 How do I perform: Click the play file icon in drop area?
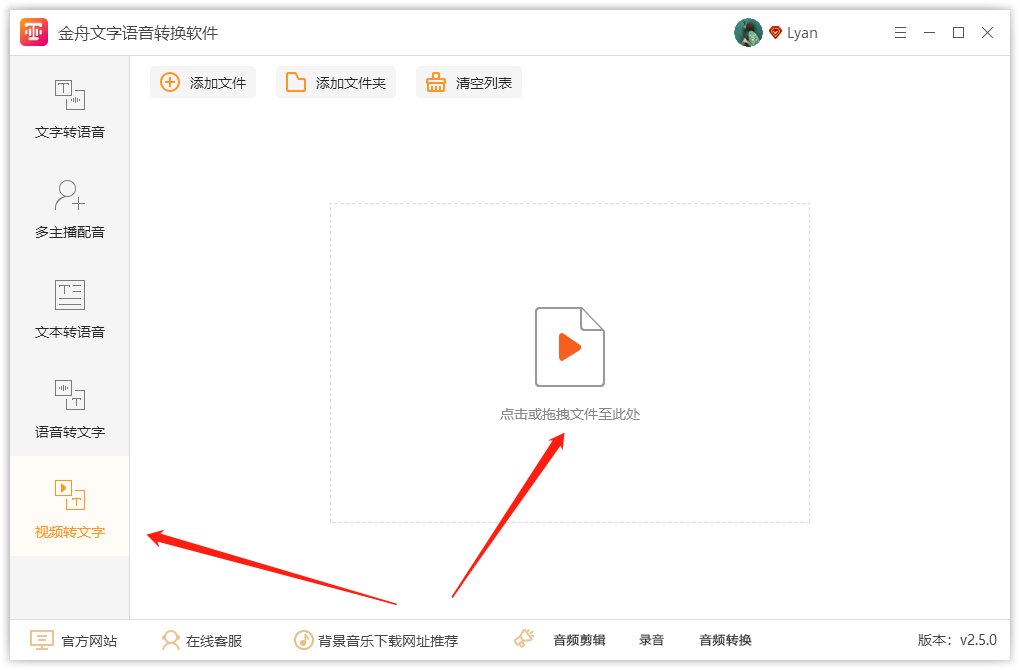point(569,348)
